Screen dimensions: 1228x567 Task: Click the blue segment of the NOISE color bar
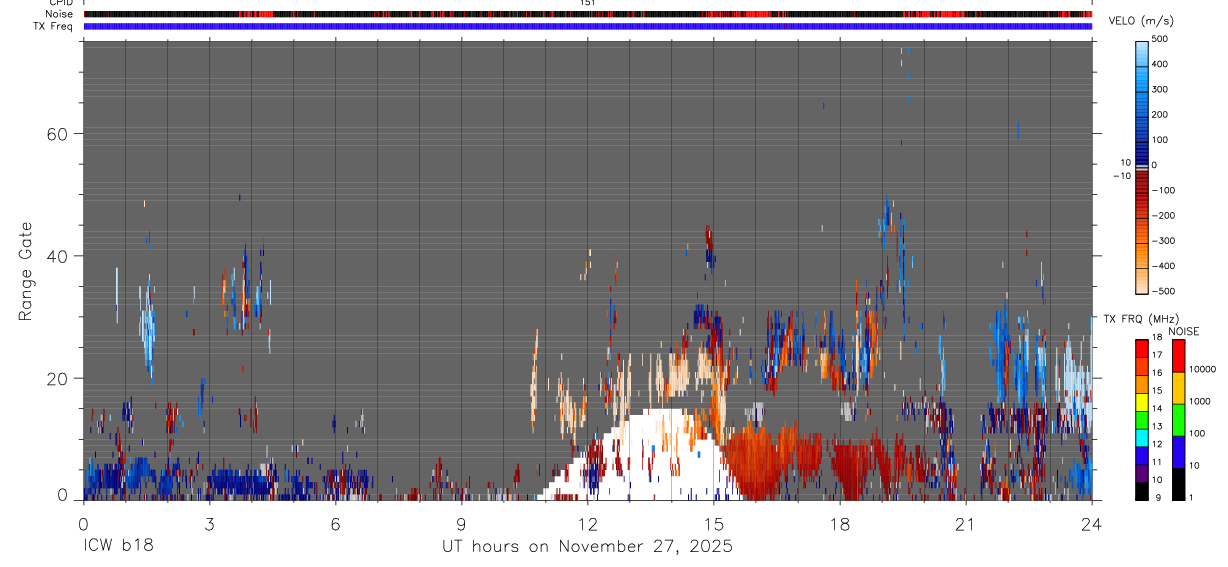coord(1177,452)
